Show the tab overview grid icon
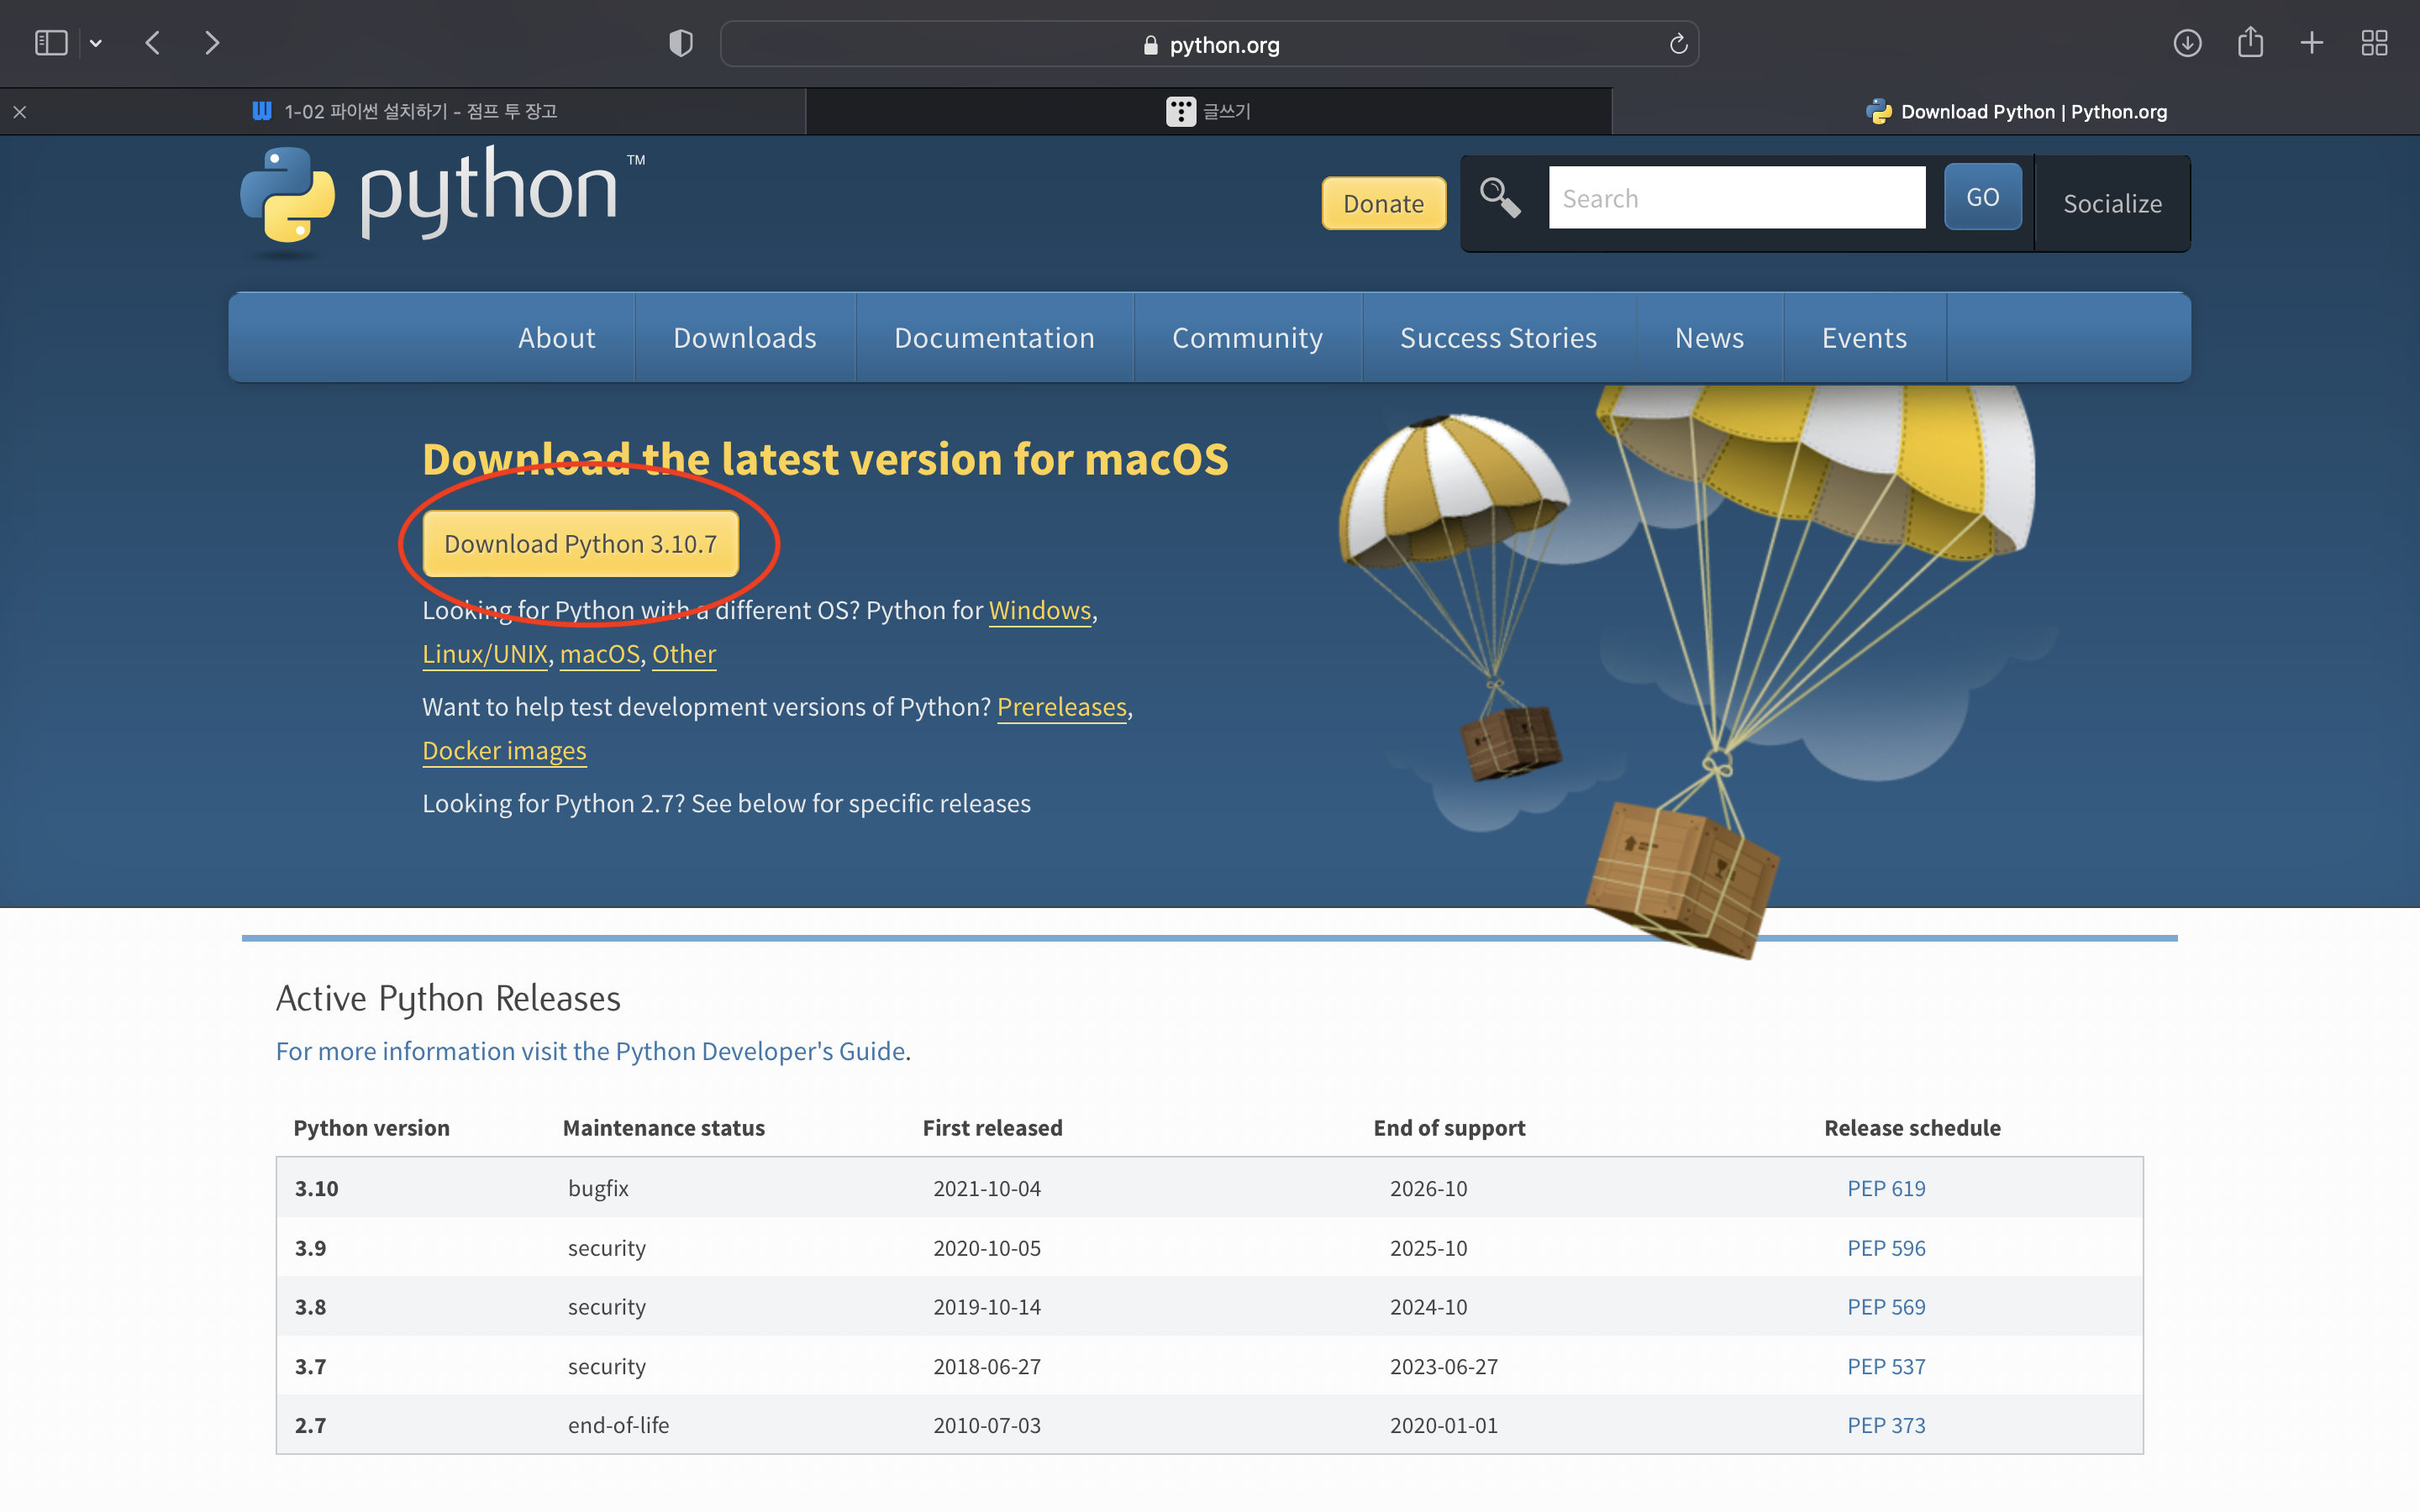Viewport: 2420px width, 1512px height. 2374,43
